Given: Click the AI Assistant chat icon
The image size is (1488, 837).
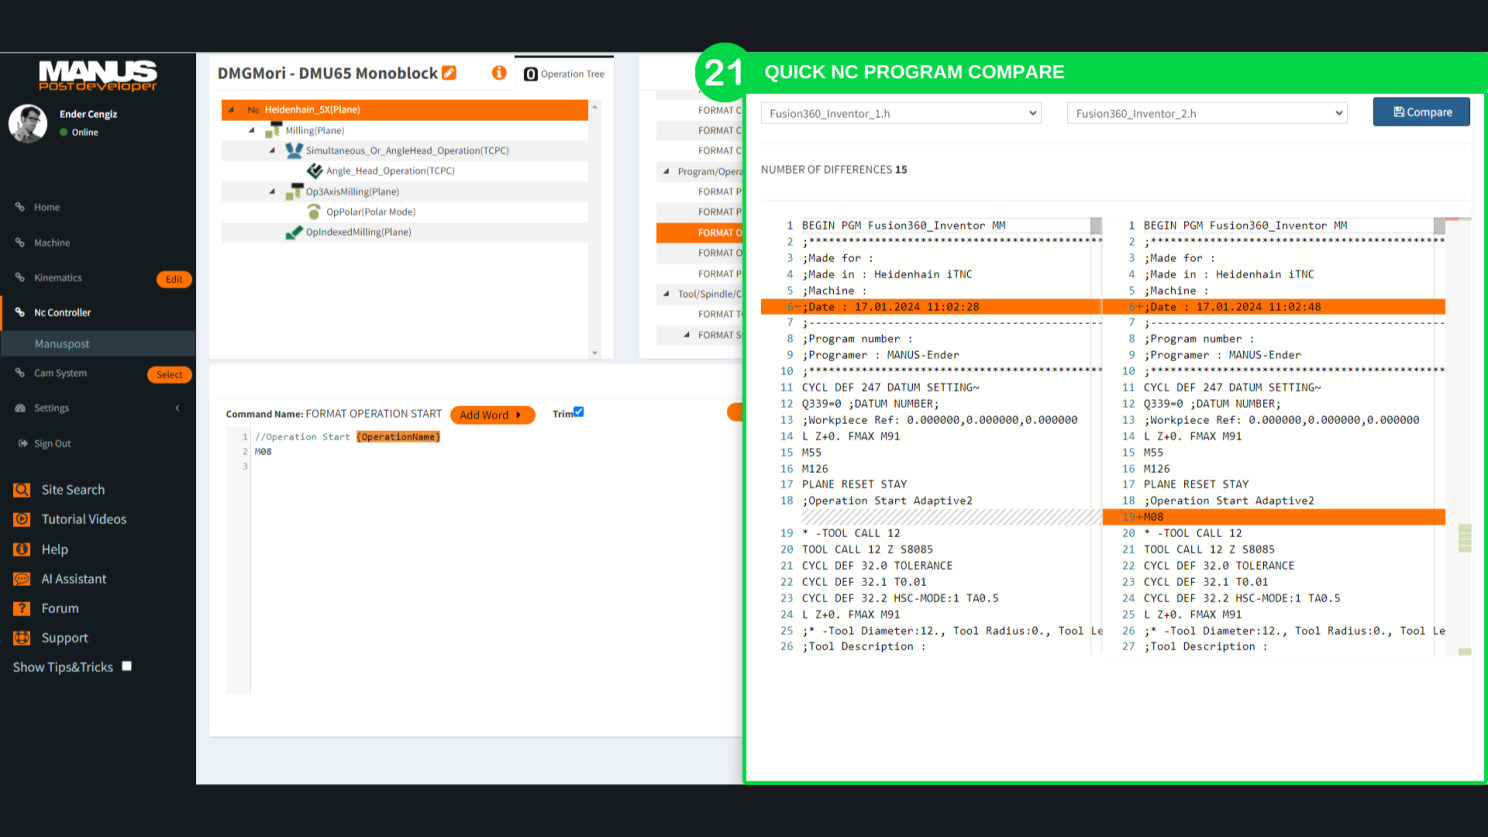Looking at the screenshot, I should (21, 579).
